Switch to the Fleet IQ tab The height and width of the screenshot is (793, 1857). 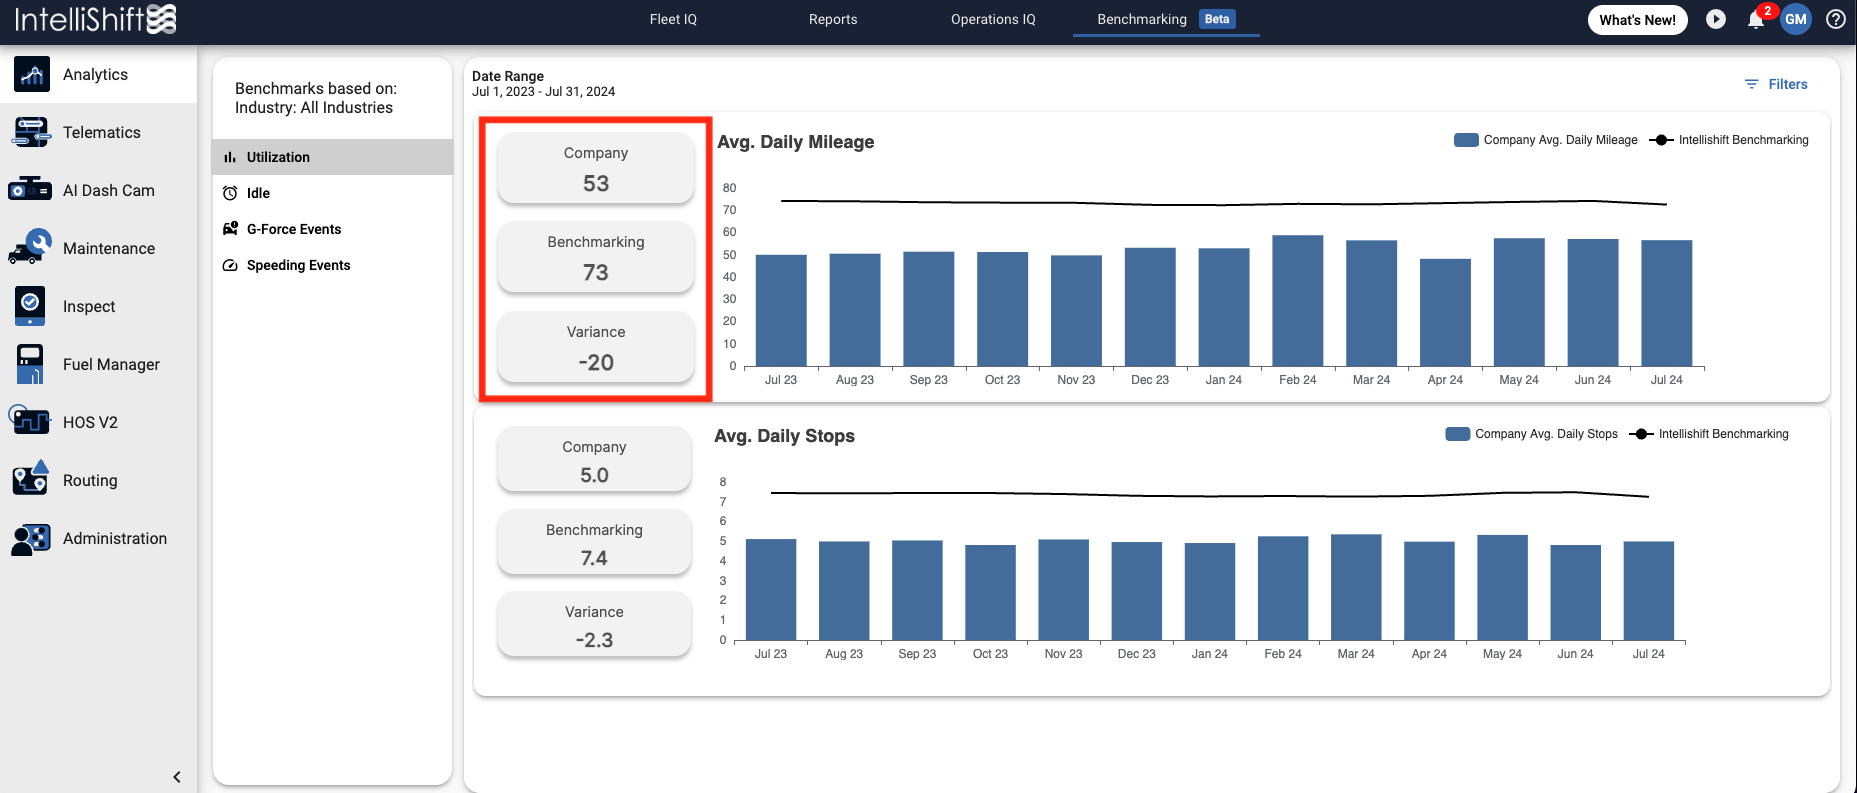tap(673, 19)
